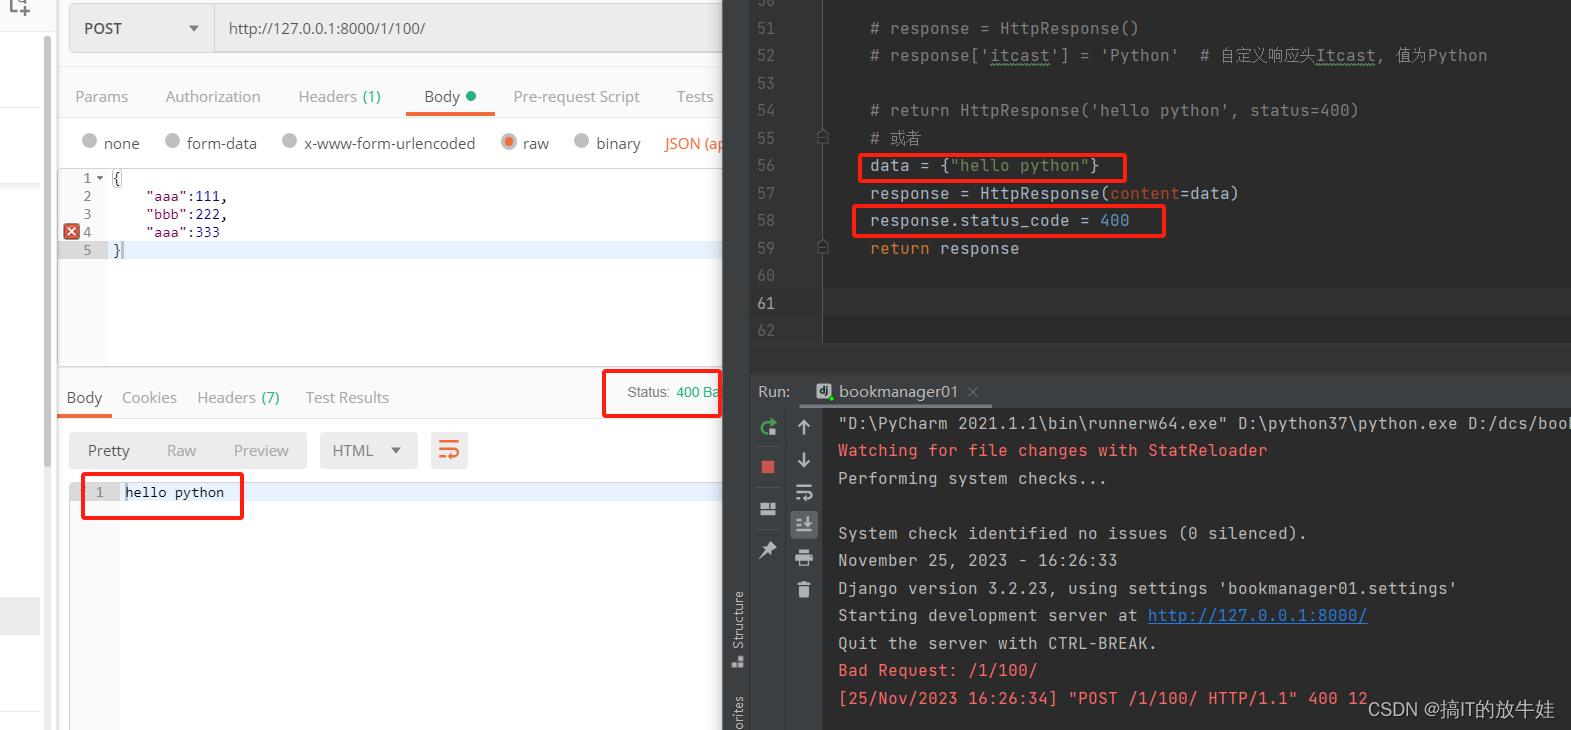Click the Postman left pane scrollbar

(47, 250)
